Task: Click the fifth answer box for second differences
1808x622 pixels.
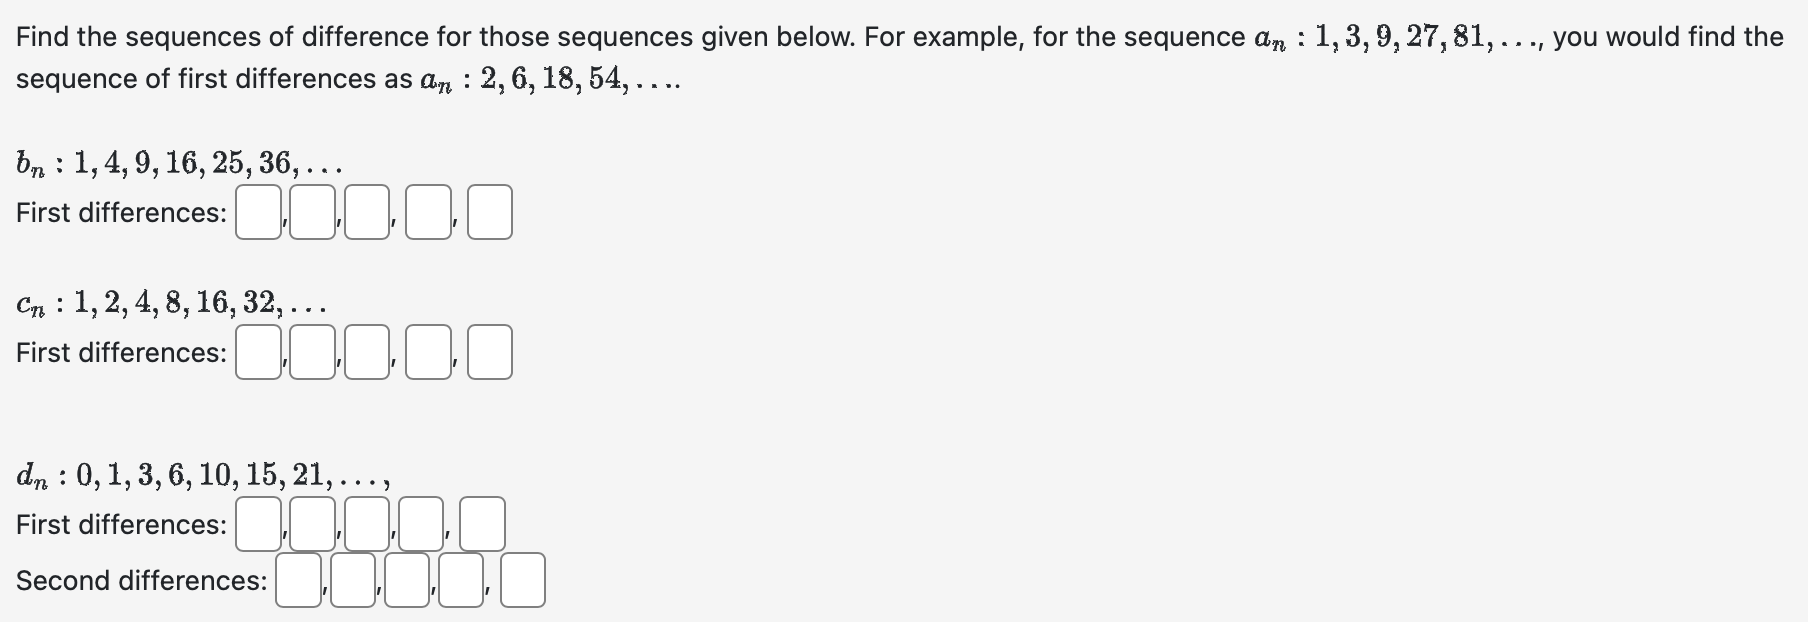Action: pos(520,580)
